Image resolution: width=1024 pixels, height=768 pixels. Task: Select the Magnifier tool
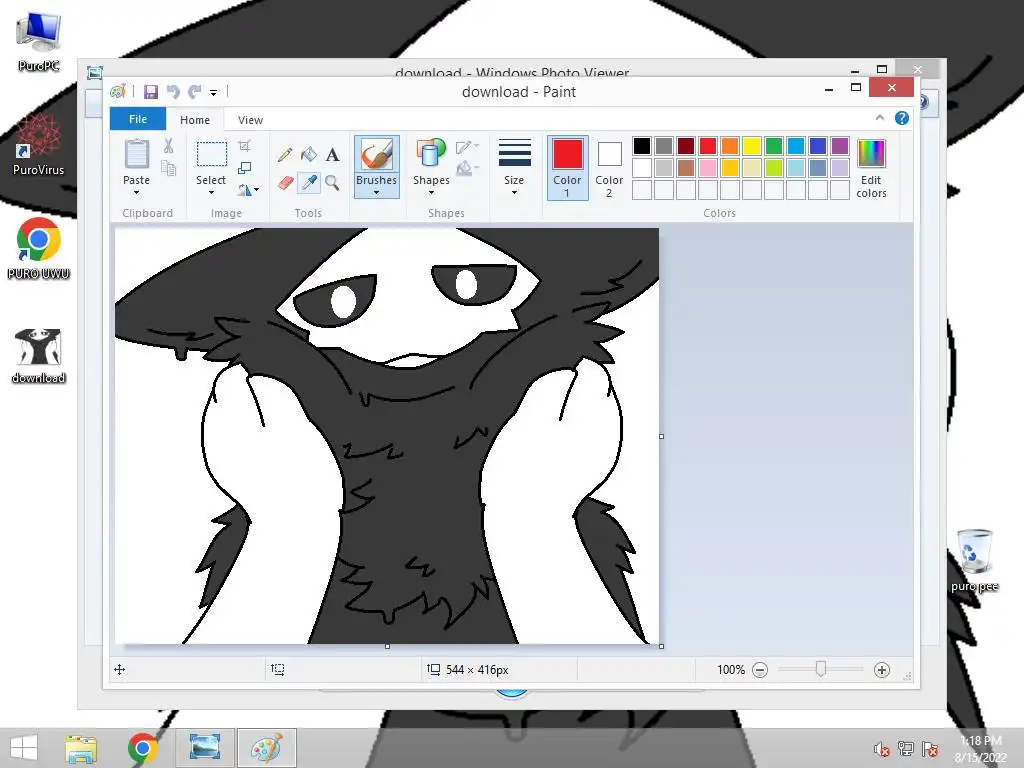click(332, 183)
